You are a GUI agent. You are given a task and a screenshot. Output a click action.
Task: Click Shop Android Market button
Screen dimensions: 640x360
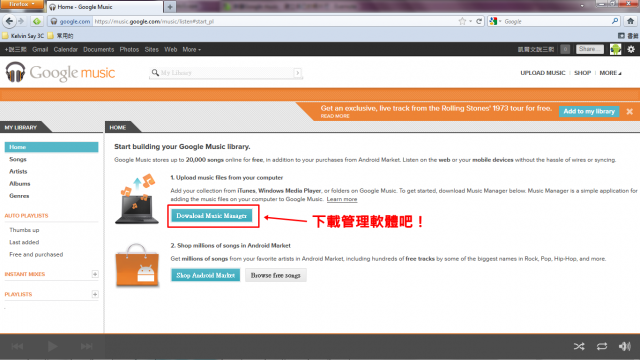[x=205, y=275]
